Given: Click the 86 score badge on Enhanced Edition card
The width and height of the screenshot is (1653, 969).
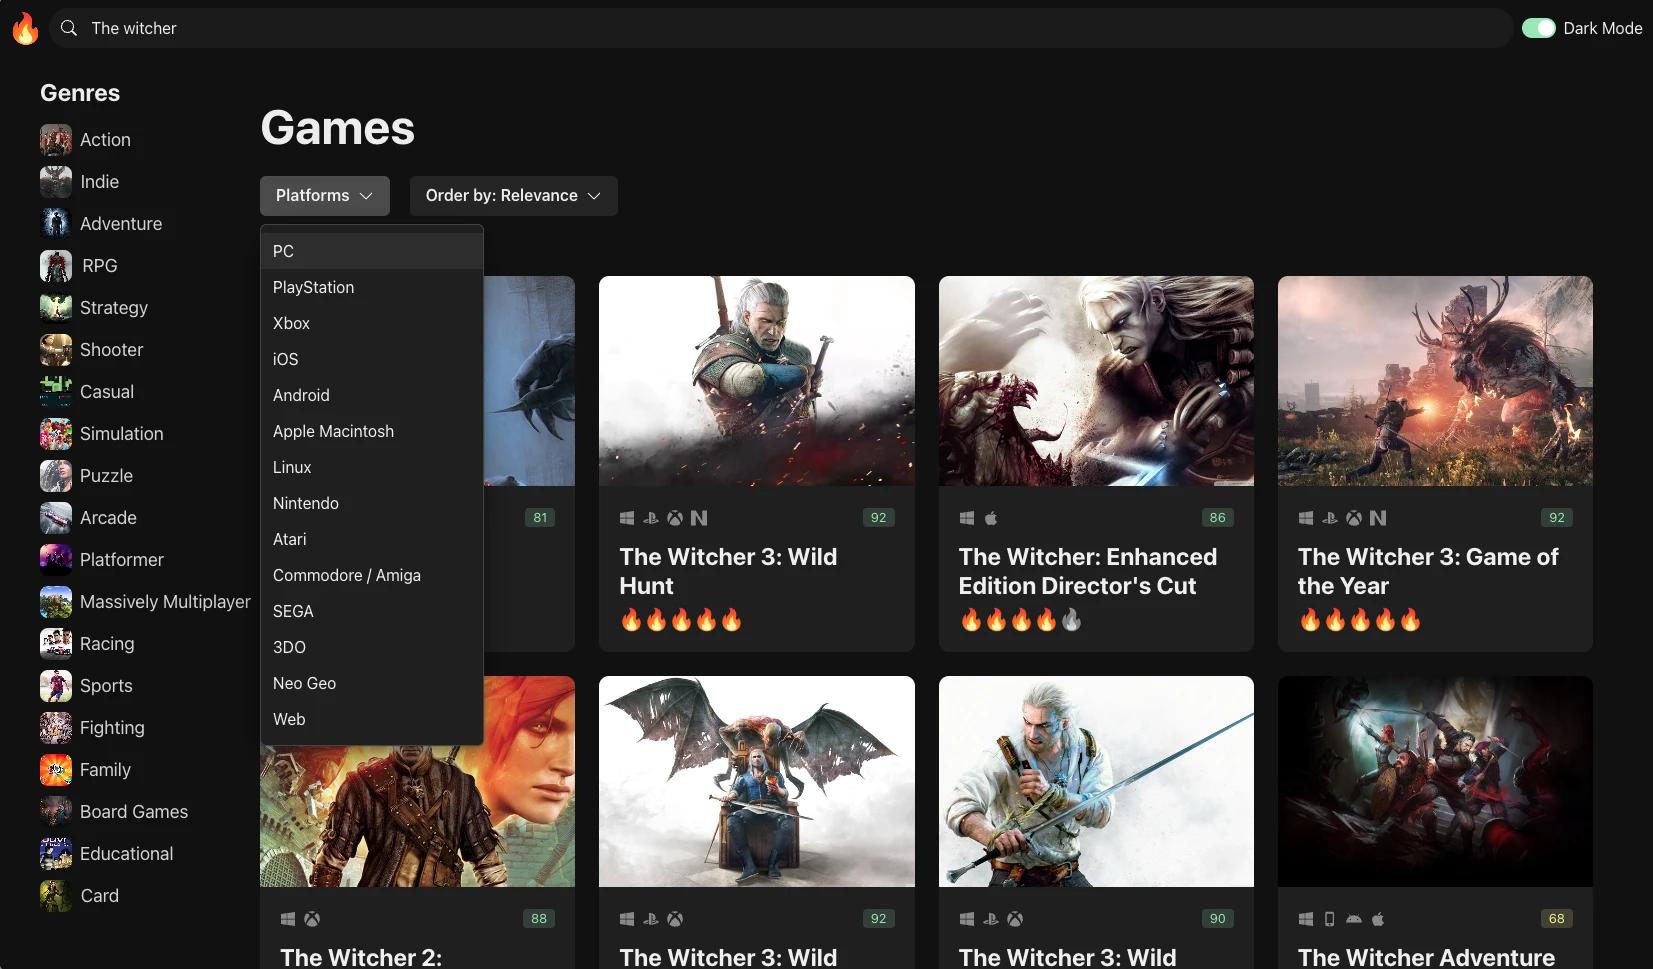Looking at the screenshot, I should coord(1217,518).
